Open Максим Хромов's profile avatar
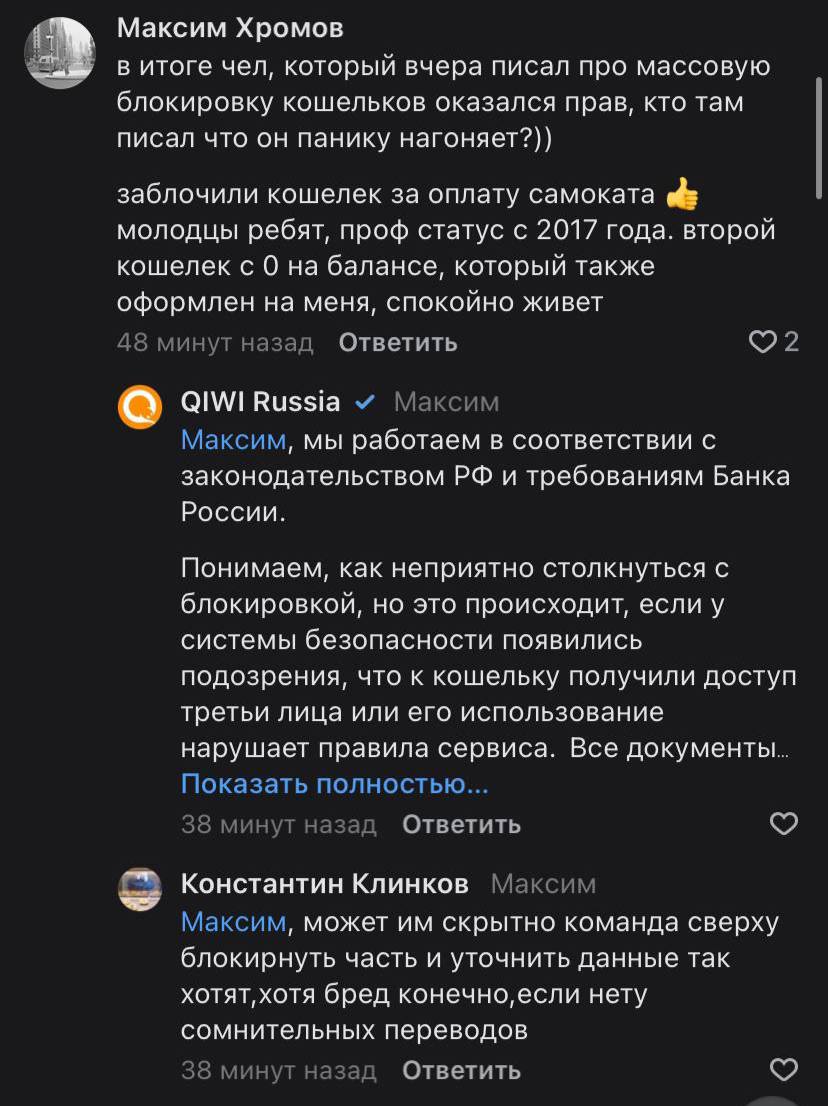Image resolution: width=828 pixels, height=1106 pixels. (59, 53)
